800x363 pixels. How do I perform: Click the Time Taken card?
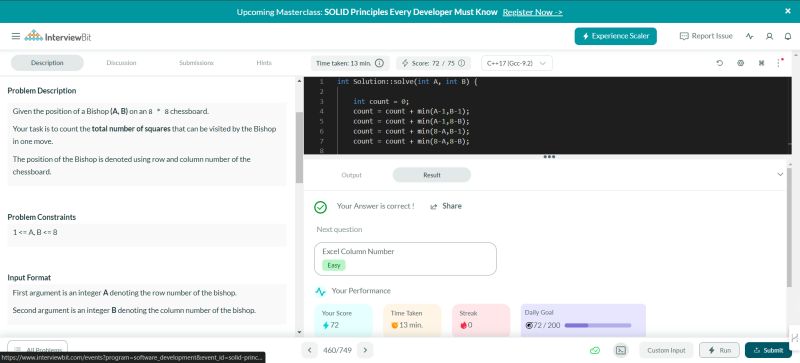[x=412, y=320]
